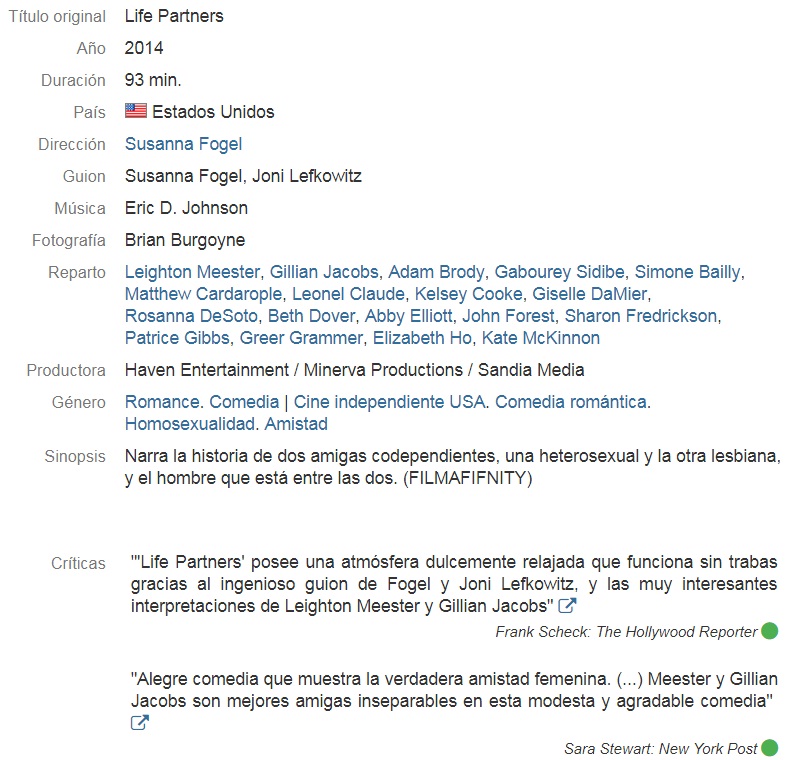Click cinematographer name Brian Burgoyne
The height and width of the screenshot is (760, 786).
(185, 240)
